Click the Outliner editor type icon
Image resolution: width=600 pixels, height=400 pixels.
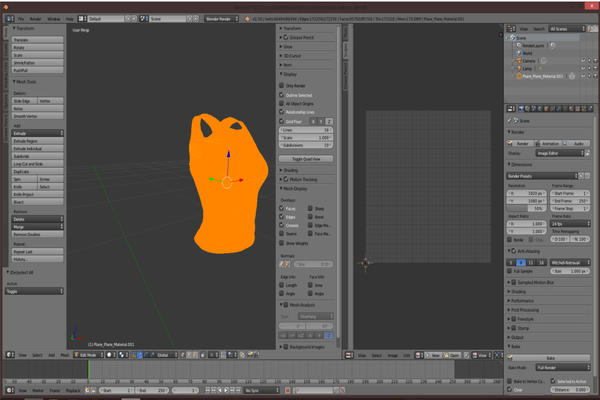511,29
